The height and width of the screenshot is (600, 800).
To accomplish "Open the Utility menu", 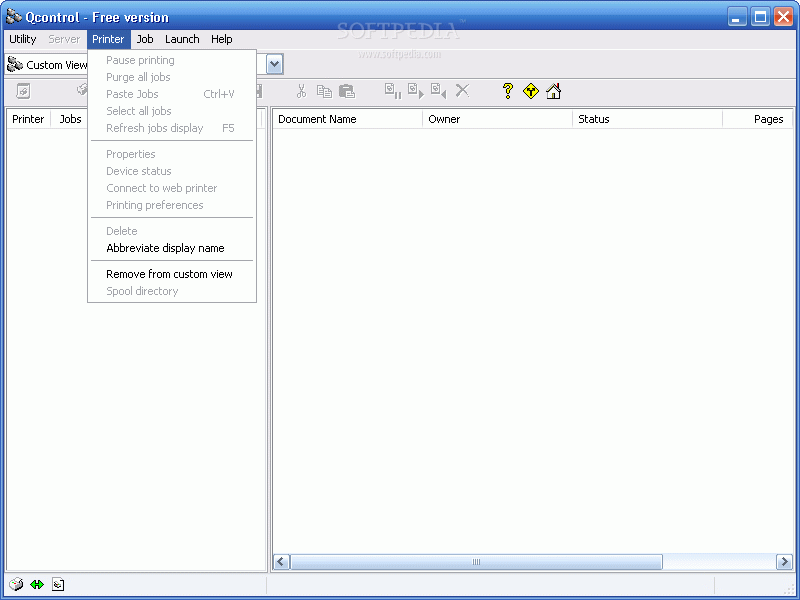I will (23, 39).
